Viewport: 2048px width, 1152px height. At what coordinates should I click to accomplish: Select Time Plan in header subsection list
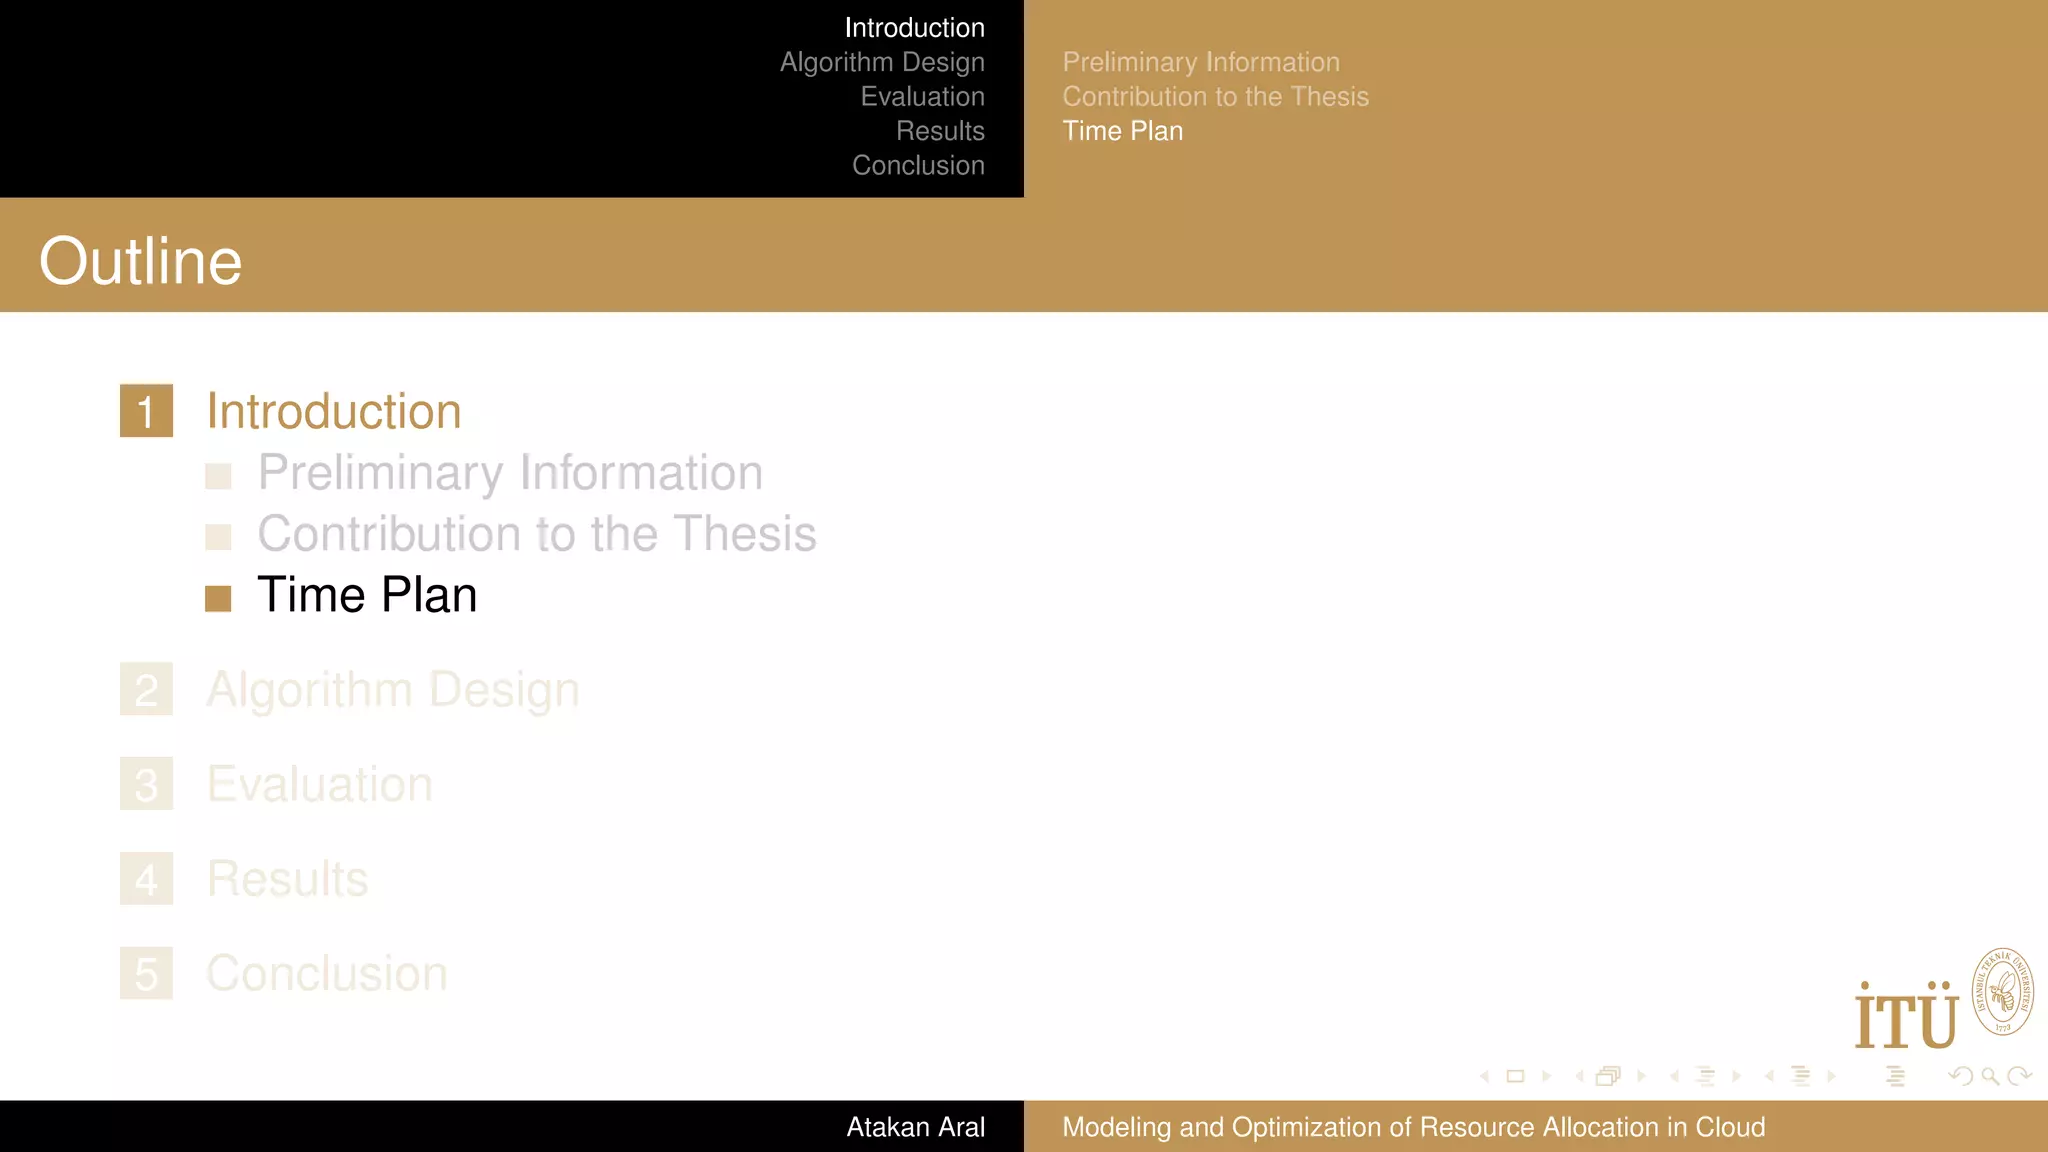[x=1122, y=131]
